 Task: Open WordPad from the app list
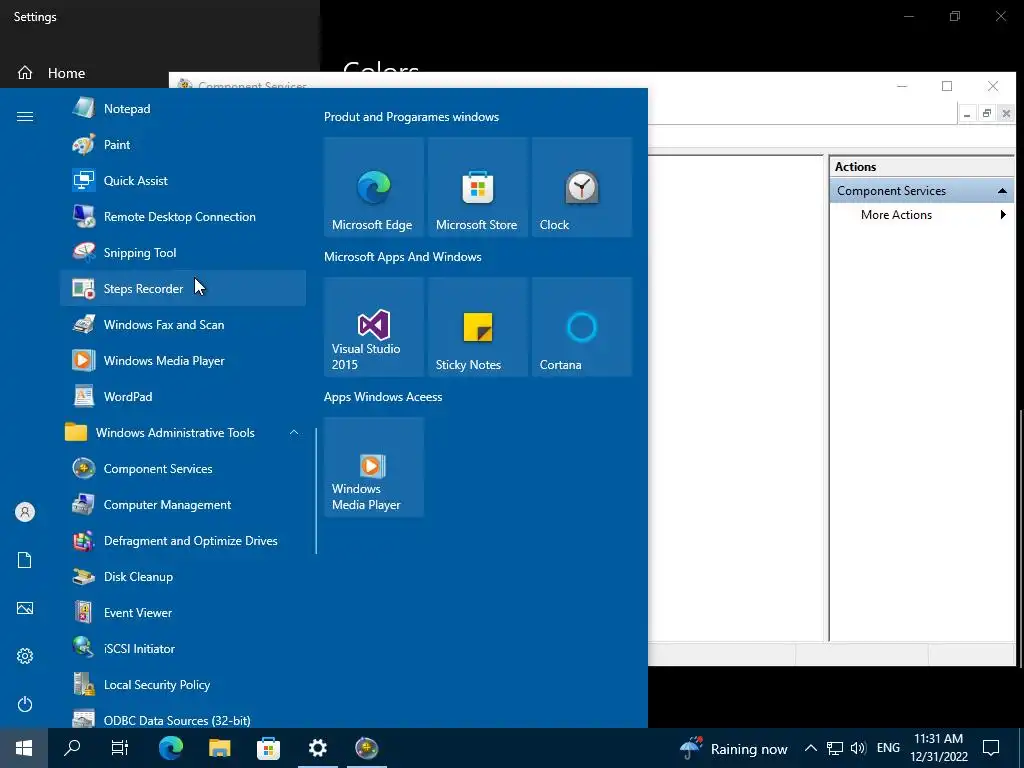183,396
